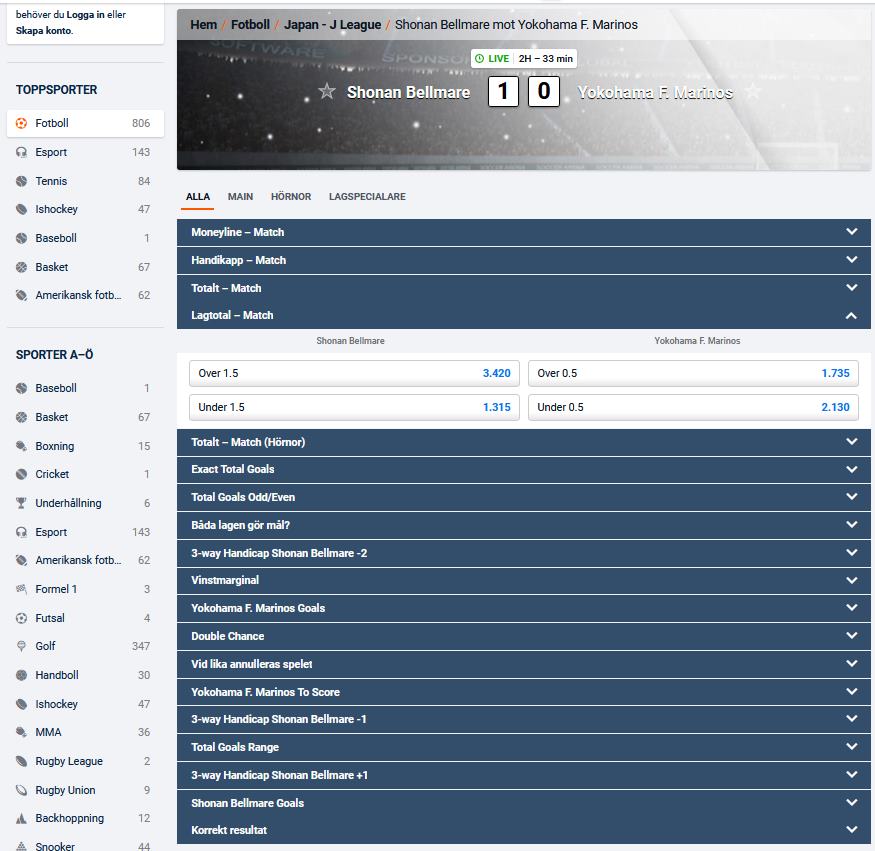Click the Logga in link
875x851 pixels.
point(85,15)
